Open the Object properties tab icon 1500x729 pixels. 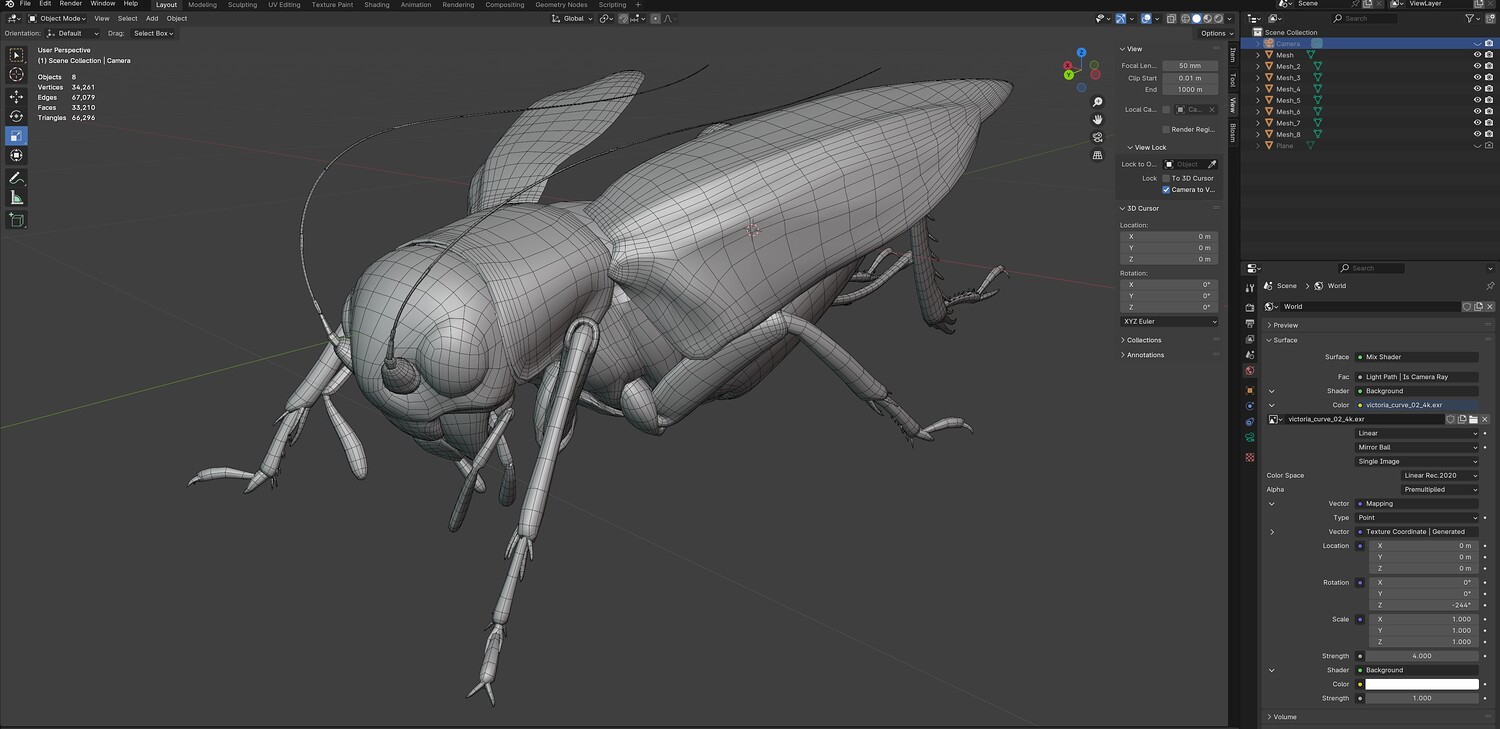[x=1249, y=390]
